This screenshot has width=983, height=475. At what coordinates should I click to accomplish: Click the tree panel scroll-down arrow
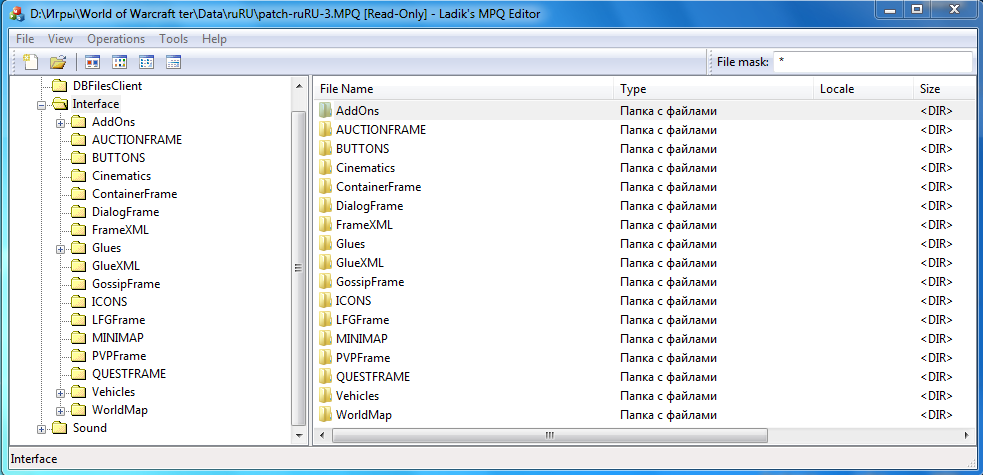tap(299, 434)
